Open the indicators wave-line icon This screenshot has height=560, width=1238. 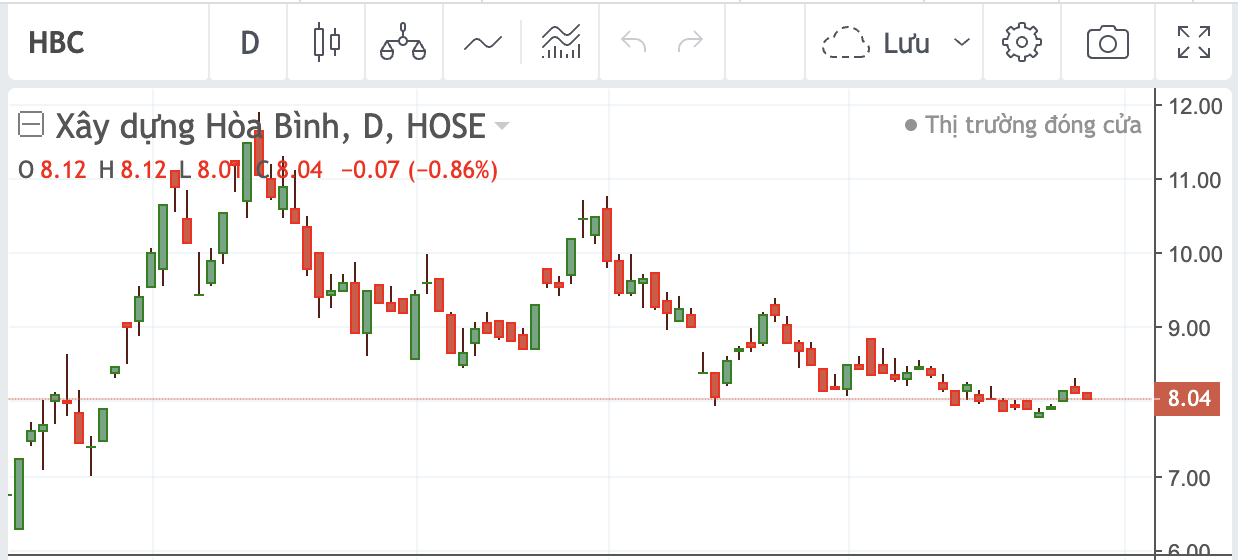(x=482, y=43)
